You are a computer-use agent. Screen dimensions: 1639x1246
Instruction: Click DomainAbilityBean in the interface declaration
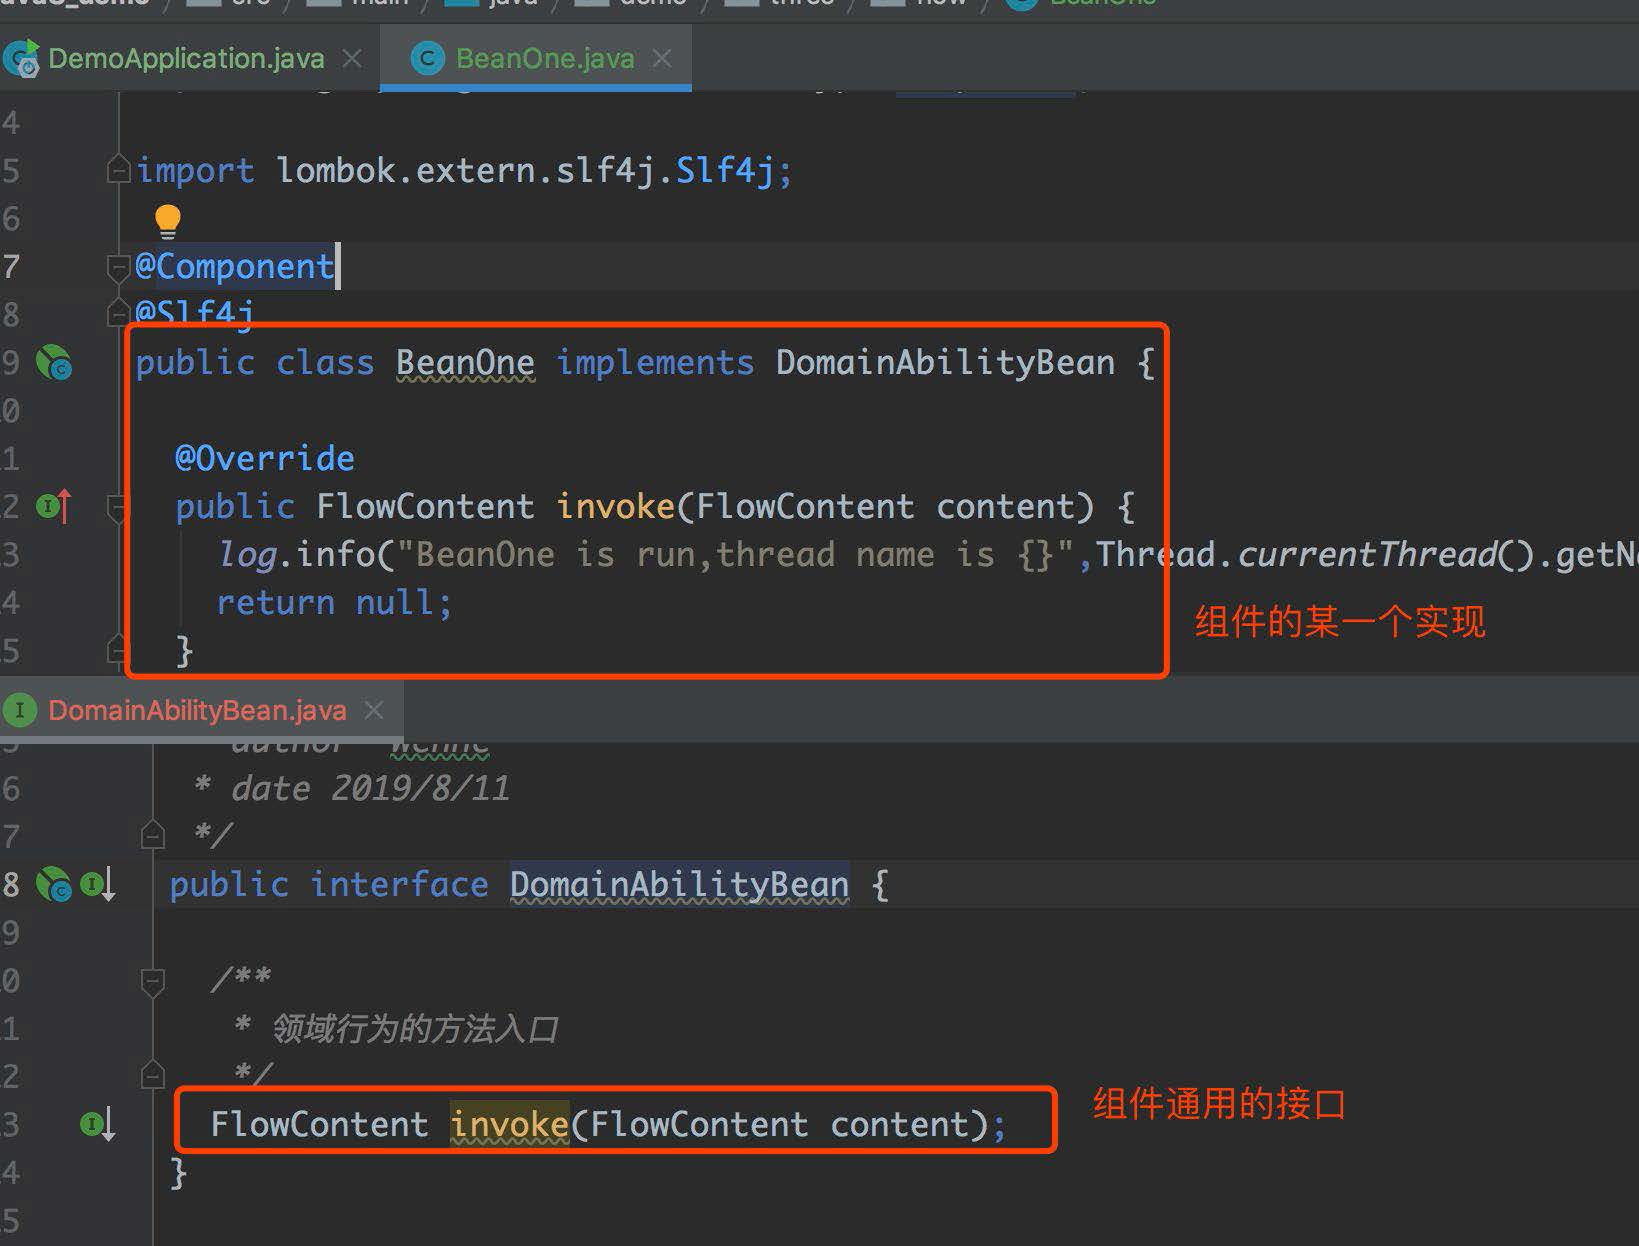tap(679, 885)
